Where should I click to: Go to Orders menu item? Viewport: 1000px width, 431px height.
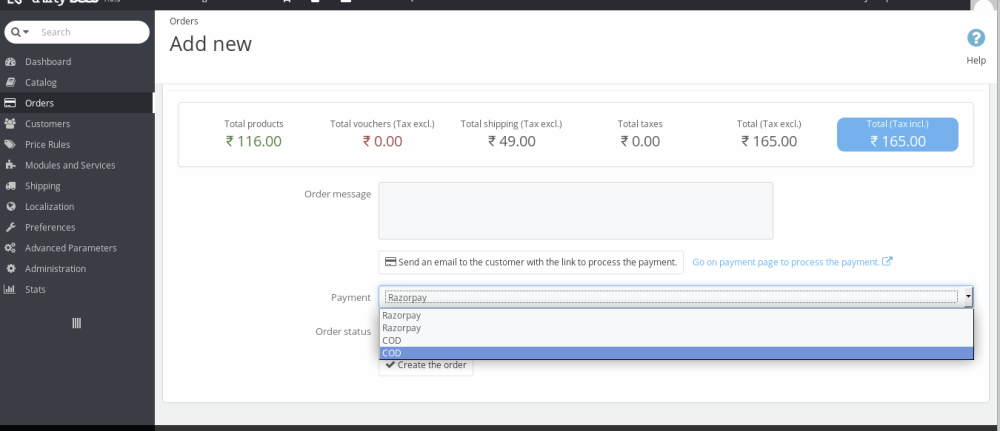[77, 103]
